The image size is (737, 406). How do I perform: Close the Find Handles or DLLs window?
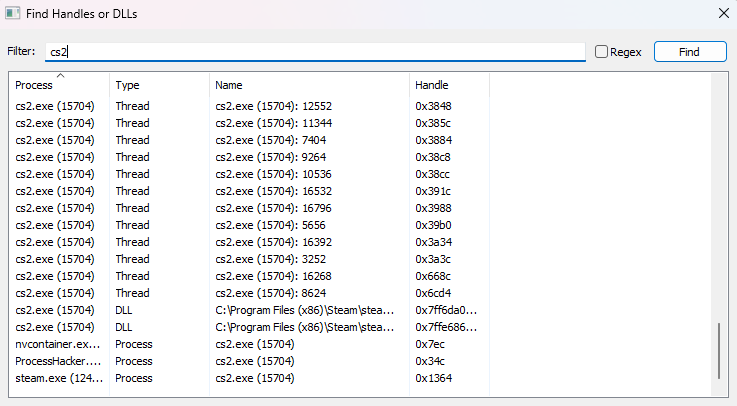(722, 14)
